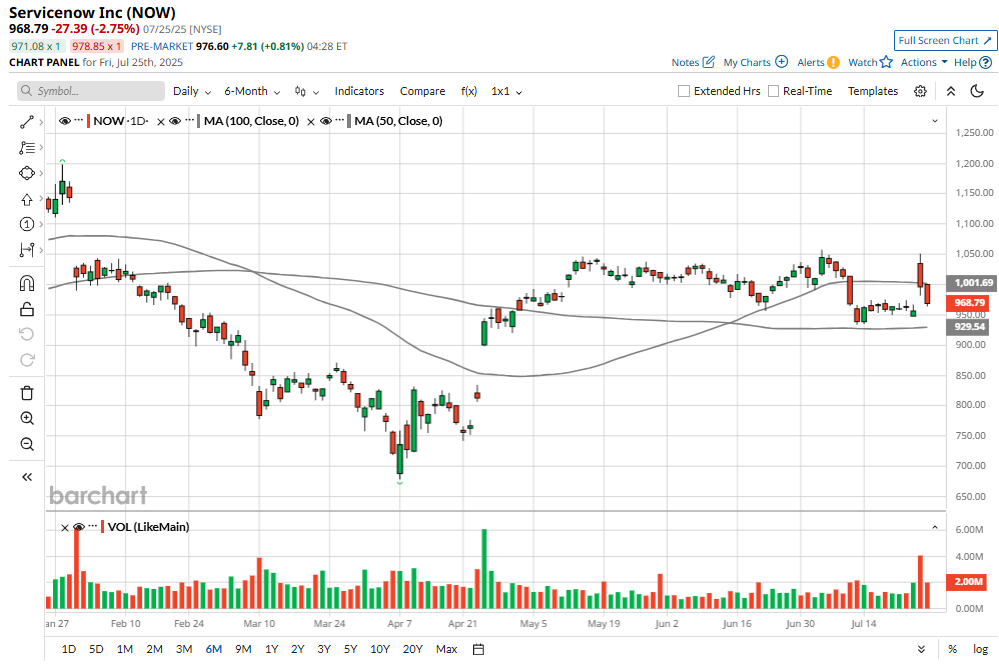Select the up arrow marker tool

pyautogui.click(x=27, y=199)
